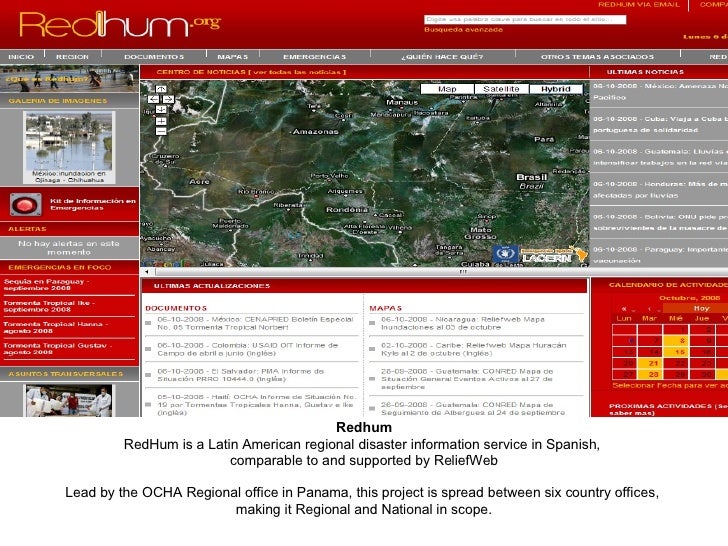
Task: Click the red emergency kit button icon
Action: pos(26,204)
